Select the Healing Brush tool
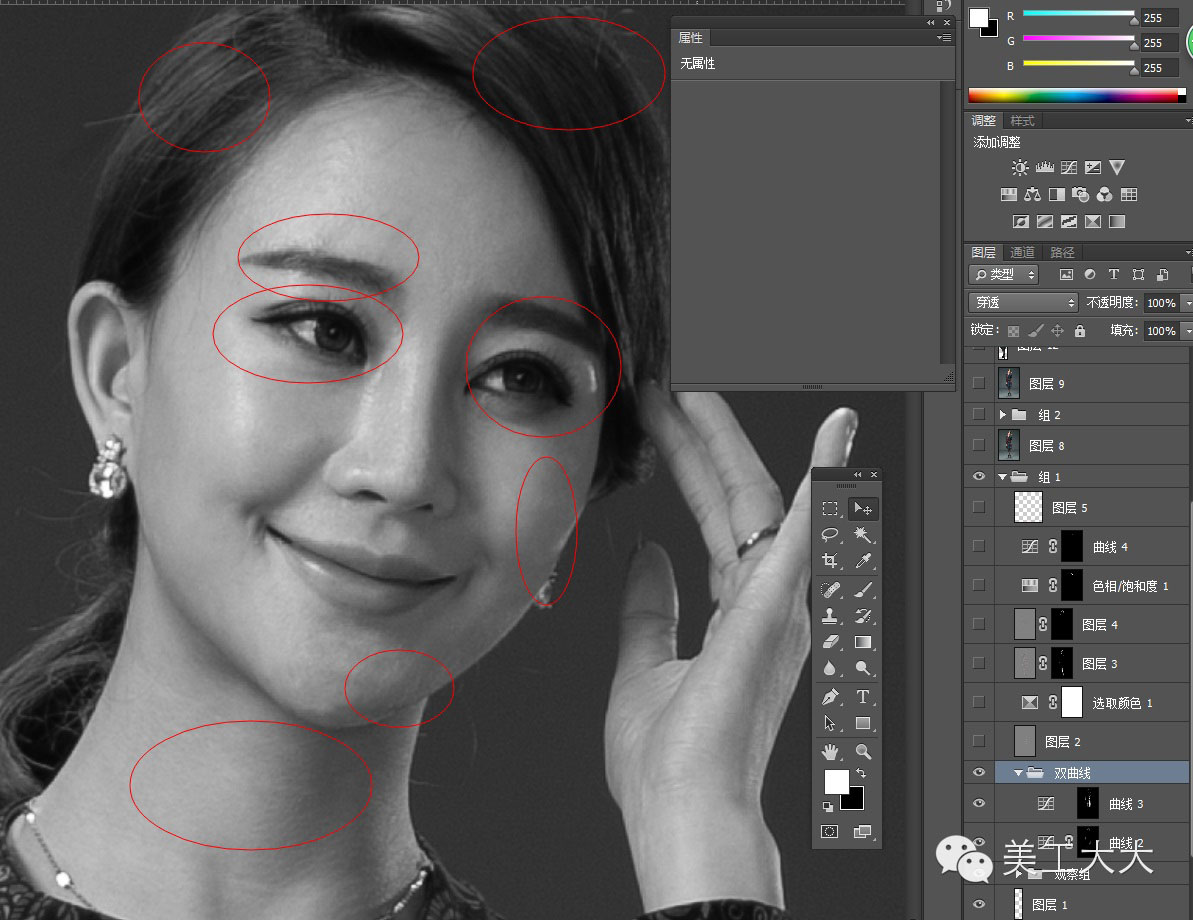 pyautogui.click(x=830, y=590)
